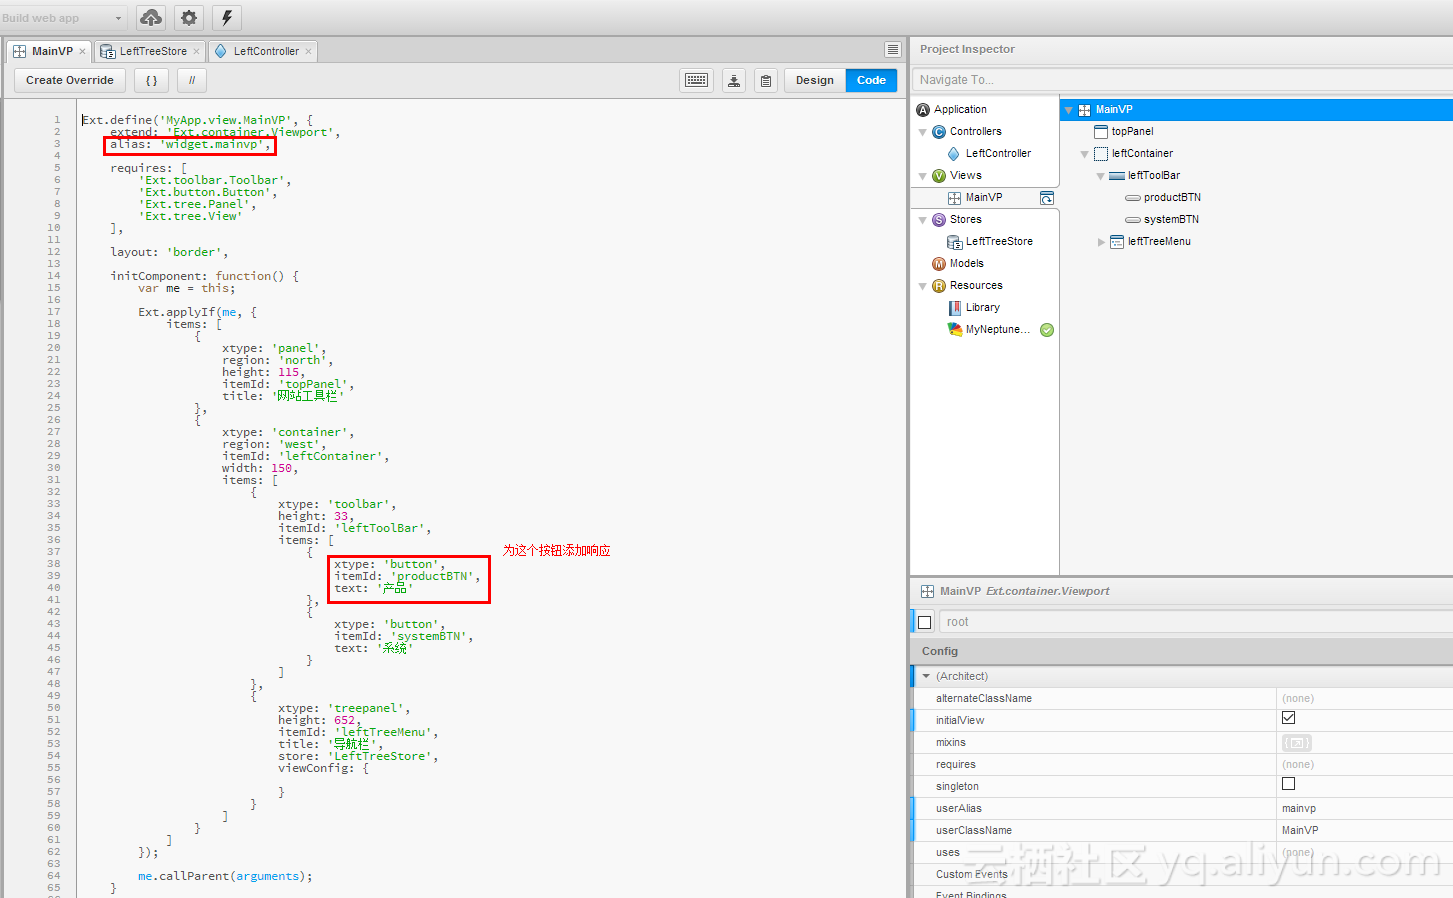Select MainVP under Views
The width and height of the screenshot is (1453, 898).
point(983,198)
